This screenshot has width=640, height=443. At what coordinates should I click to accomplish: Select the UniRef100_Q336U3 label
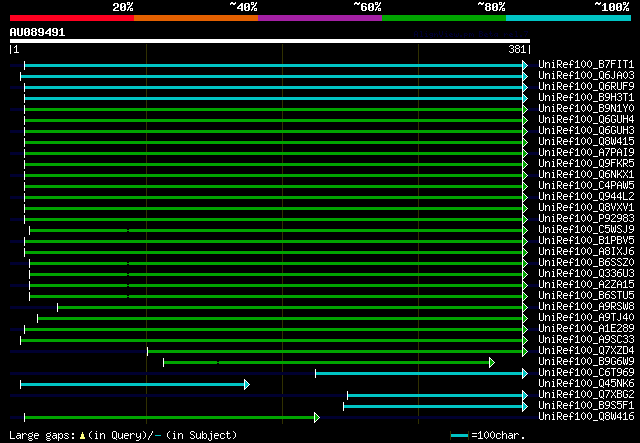click(x=586, y=274)
